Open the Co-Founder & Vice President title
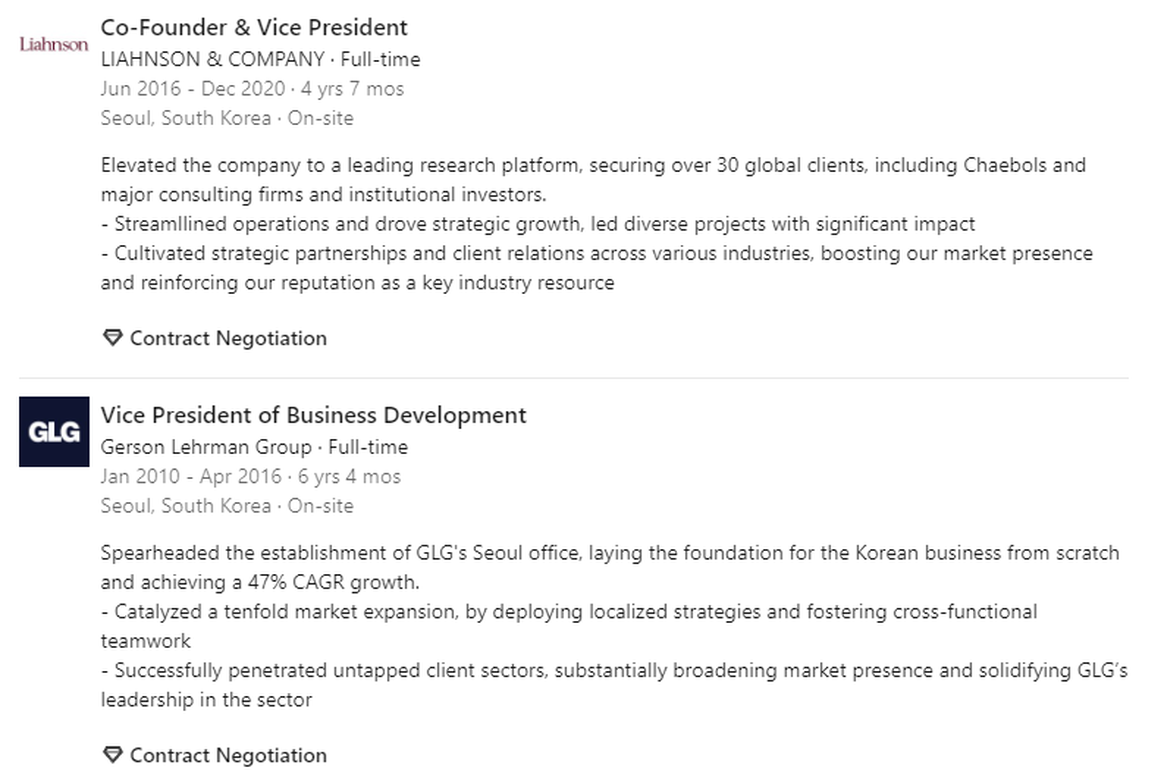 [x=254, y=27]
